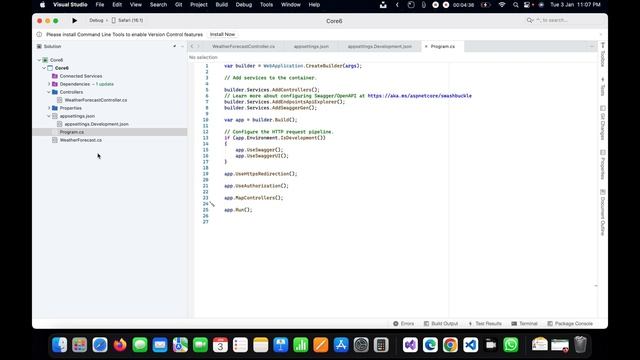Open WhatsApp from the Dock
Image resolution: width=640 pixels, height=360 pixels.
[x=511, y=345]
